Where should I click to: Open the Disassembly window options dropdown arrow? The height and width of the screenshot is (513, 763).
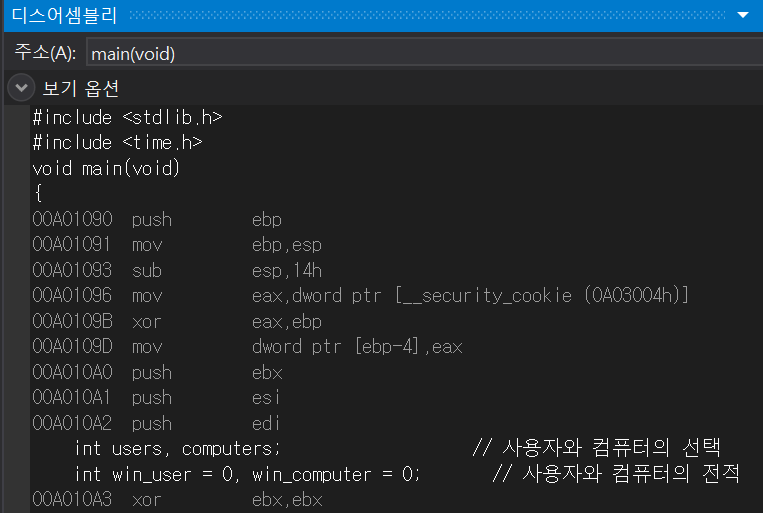pos(743,15)
